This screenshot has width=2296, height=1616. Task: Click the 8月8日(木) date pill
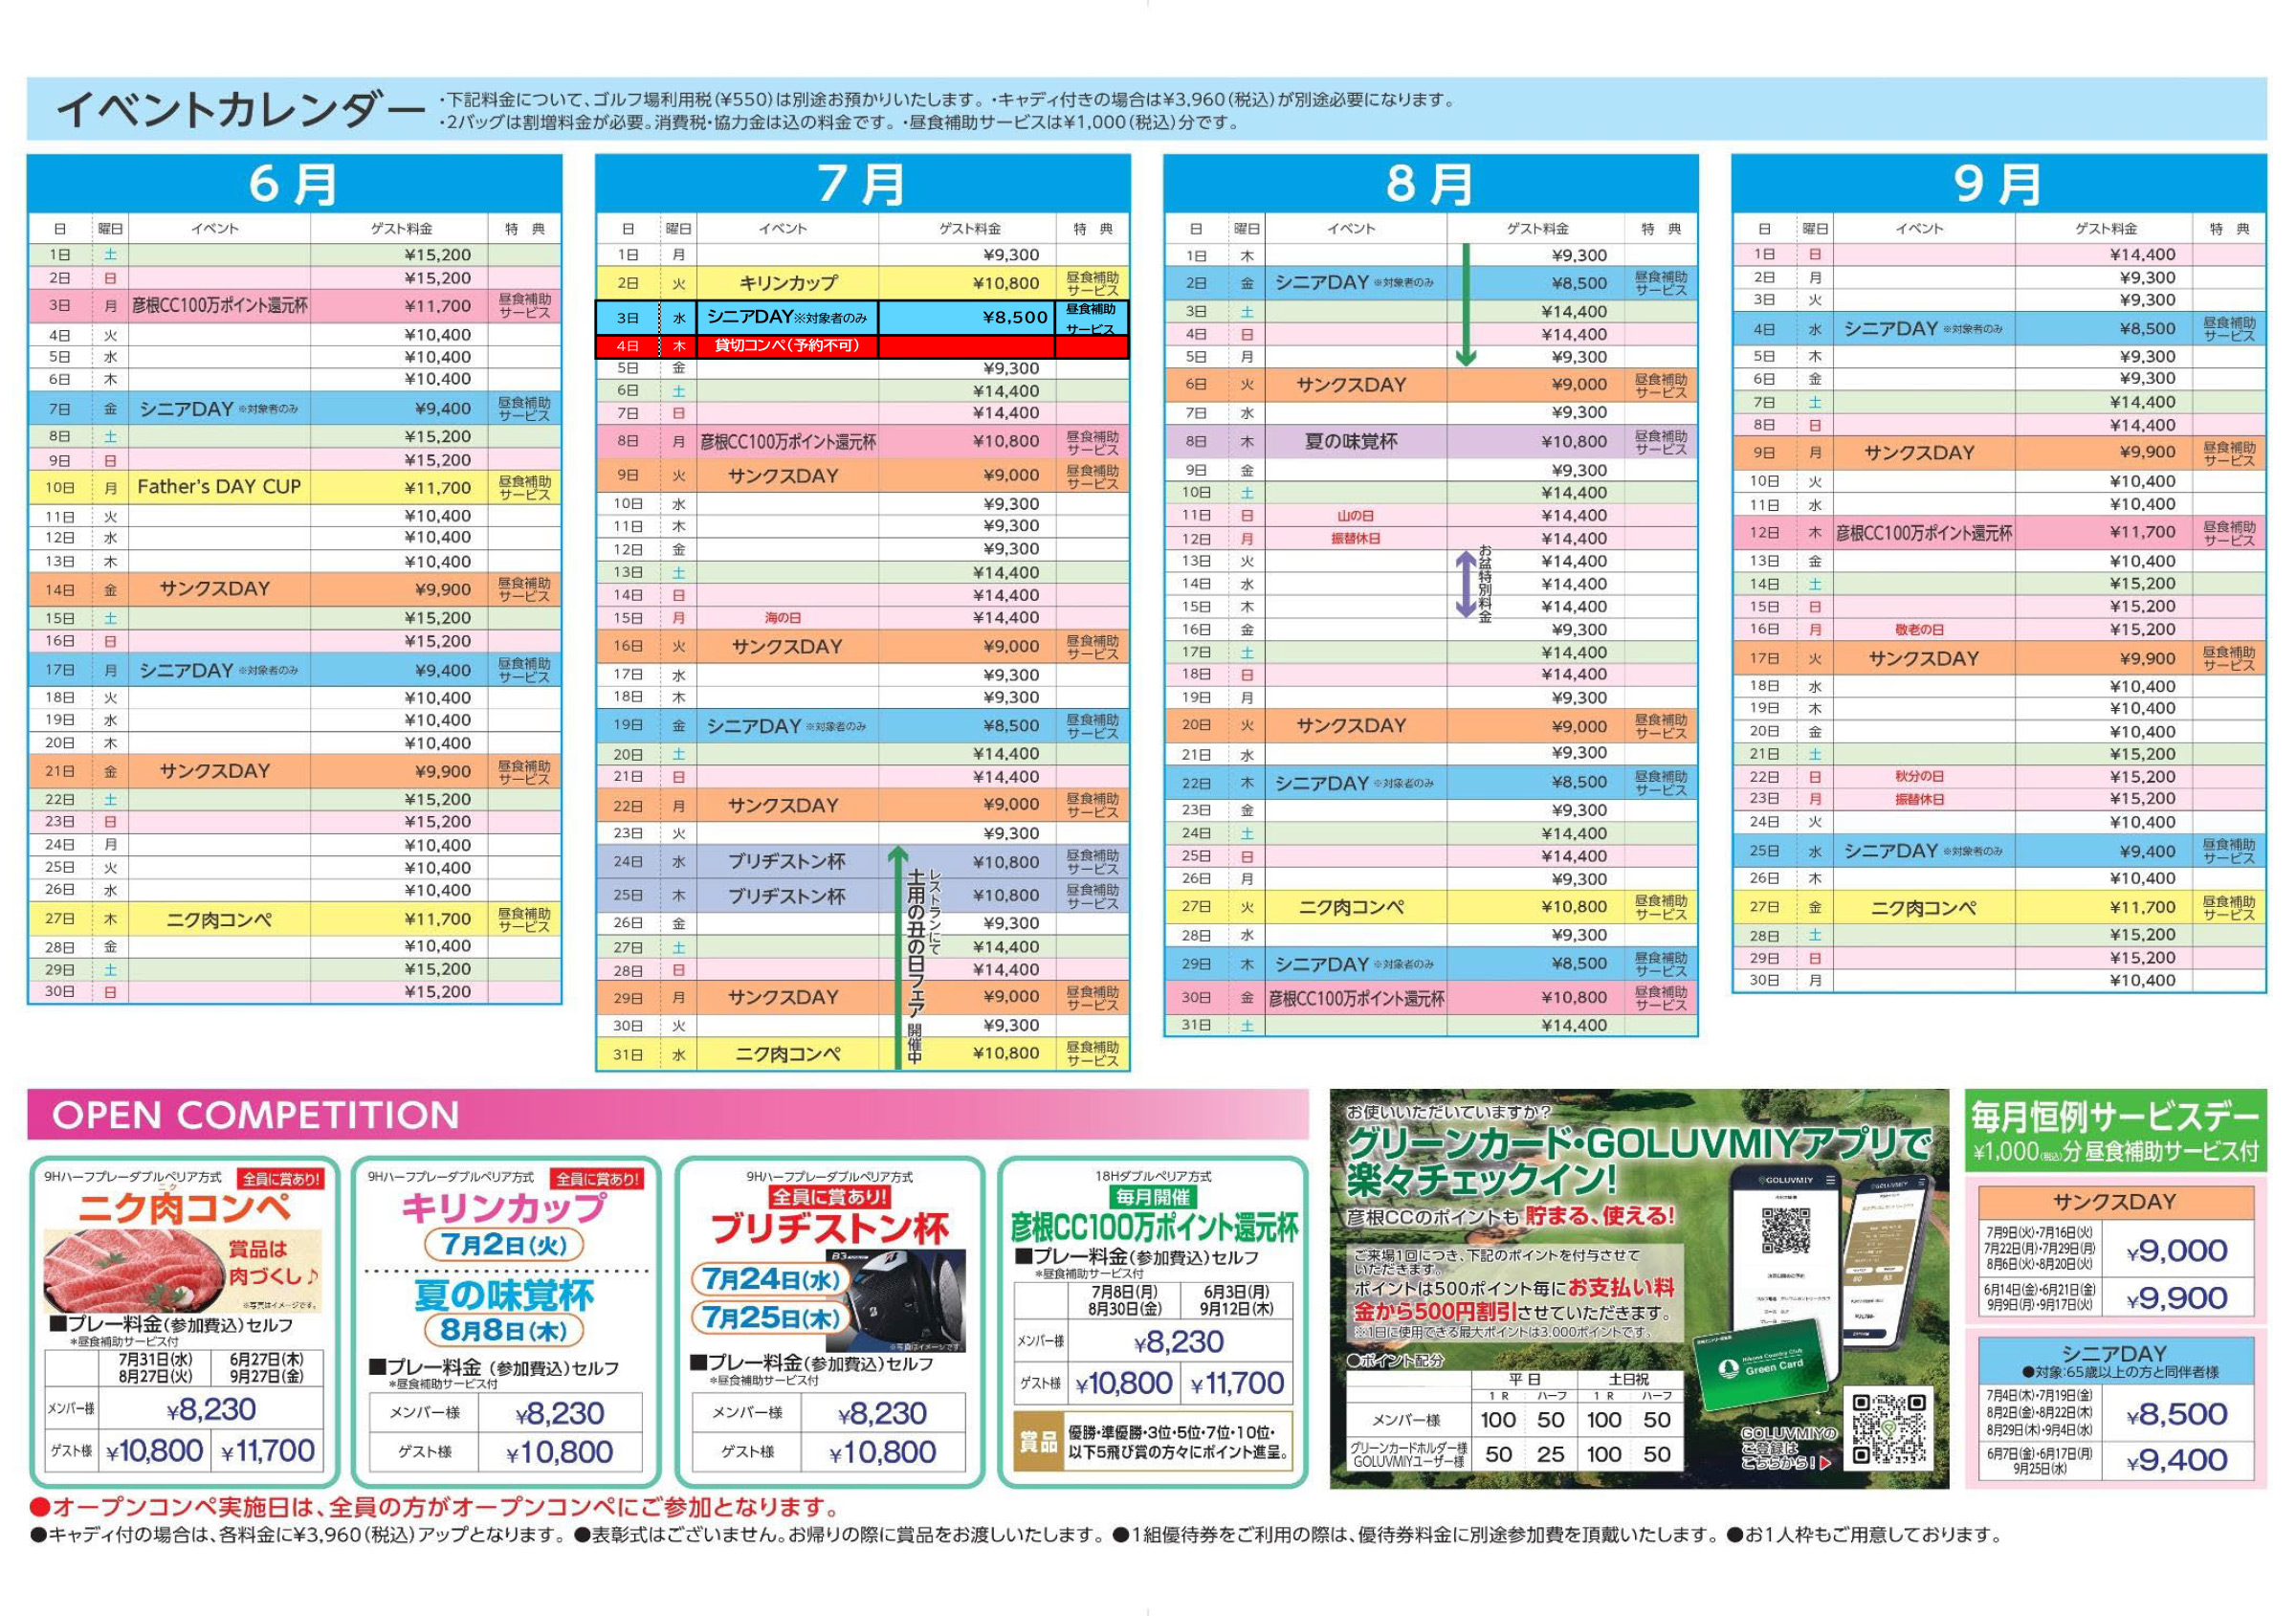pyautogui.click(x=504, y=1330)
